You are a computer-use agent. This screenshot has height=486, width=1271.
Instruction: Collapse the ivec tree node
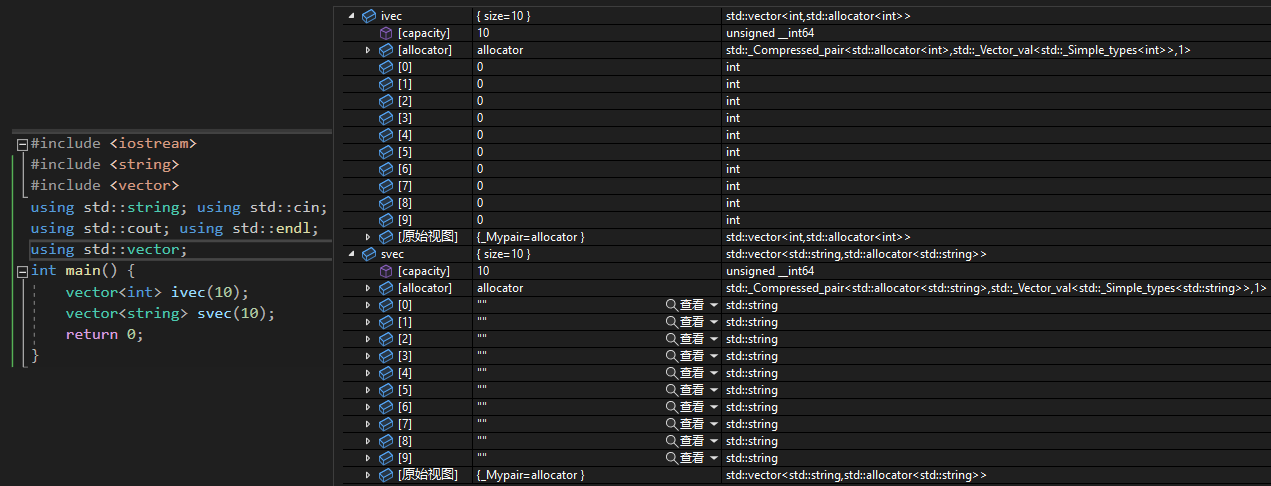coord(351,16)
